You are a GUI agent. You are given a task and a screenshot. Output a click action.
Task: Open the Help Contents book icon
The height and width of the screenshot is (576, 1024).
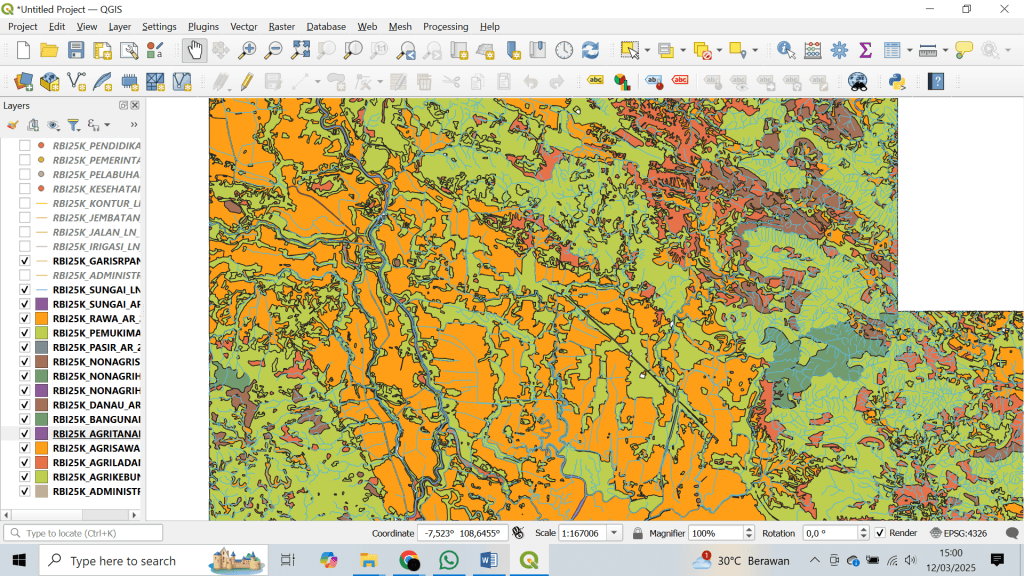[x=936, y=82]
